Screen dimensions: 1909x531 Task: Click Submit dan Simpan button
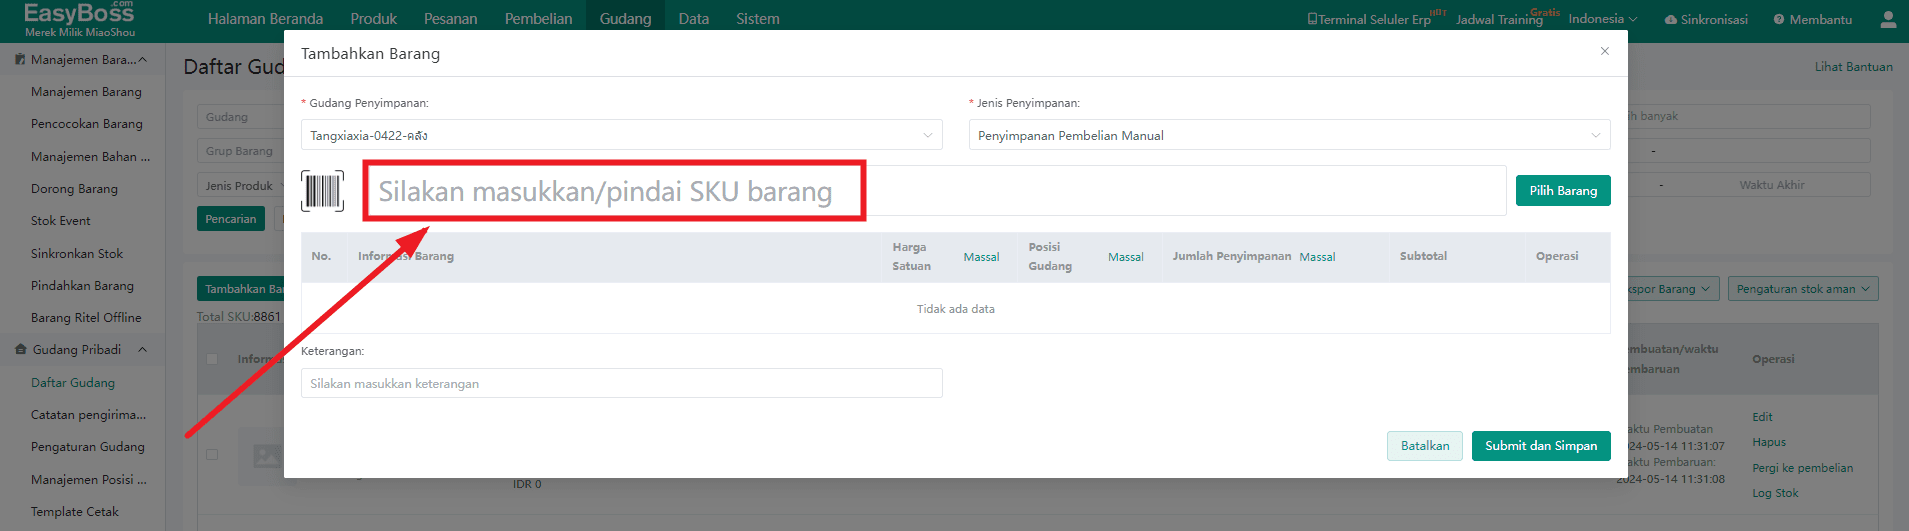point(1541,446)
